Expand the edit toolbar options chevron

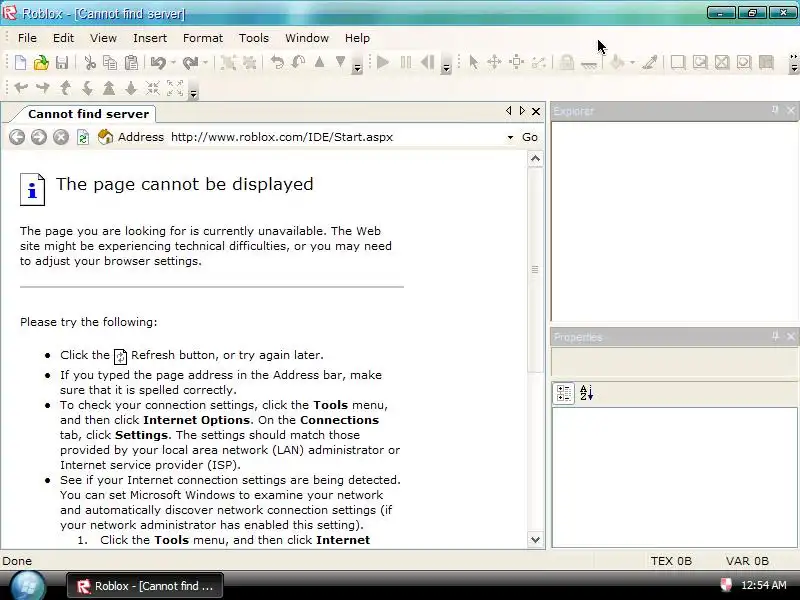(357, 67)
